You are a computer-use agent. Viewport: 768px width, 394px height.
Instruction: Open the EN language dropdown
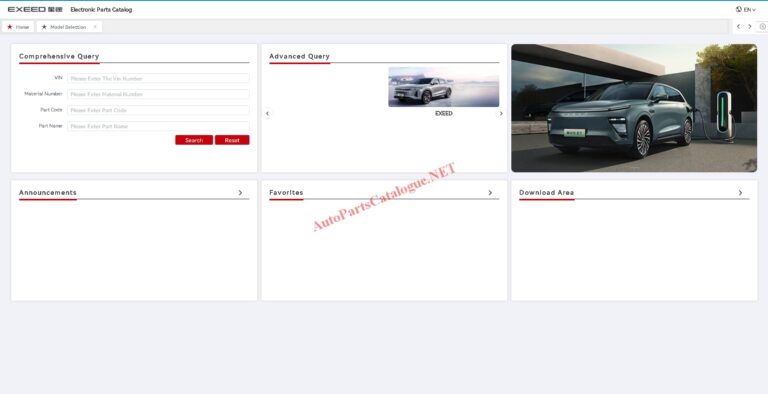[x=745, y=9]
